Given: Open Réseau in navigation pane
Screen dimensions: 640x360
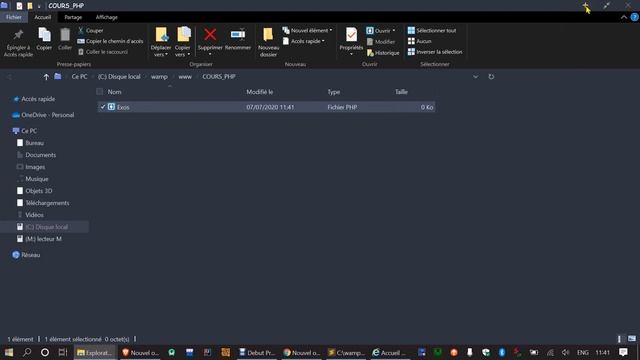Looking at the screenshot, I should 31,255.
